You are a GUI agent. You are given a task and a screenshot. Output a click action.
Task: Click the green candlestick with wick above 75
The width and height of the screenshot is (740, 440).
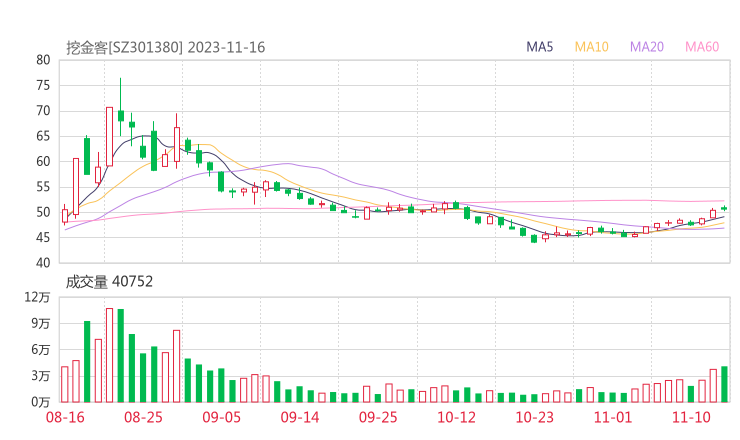pos(121,107)
